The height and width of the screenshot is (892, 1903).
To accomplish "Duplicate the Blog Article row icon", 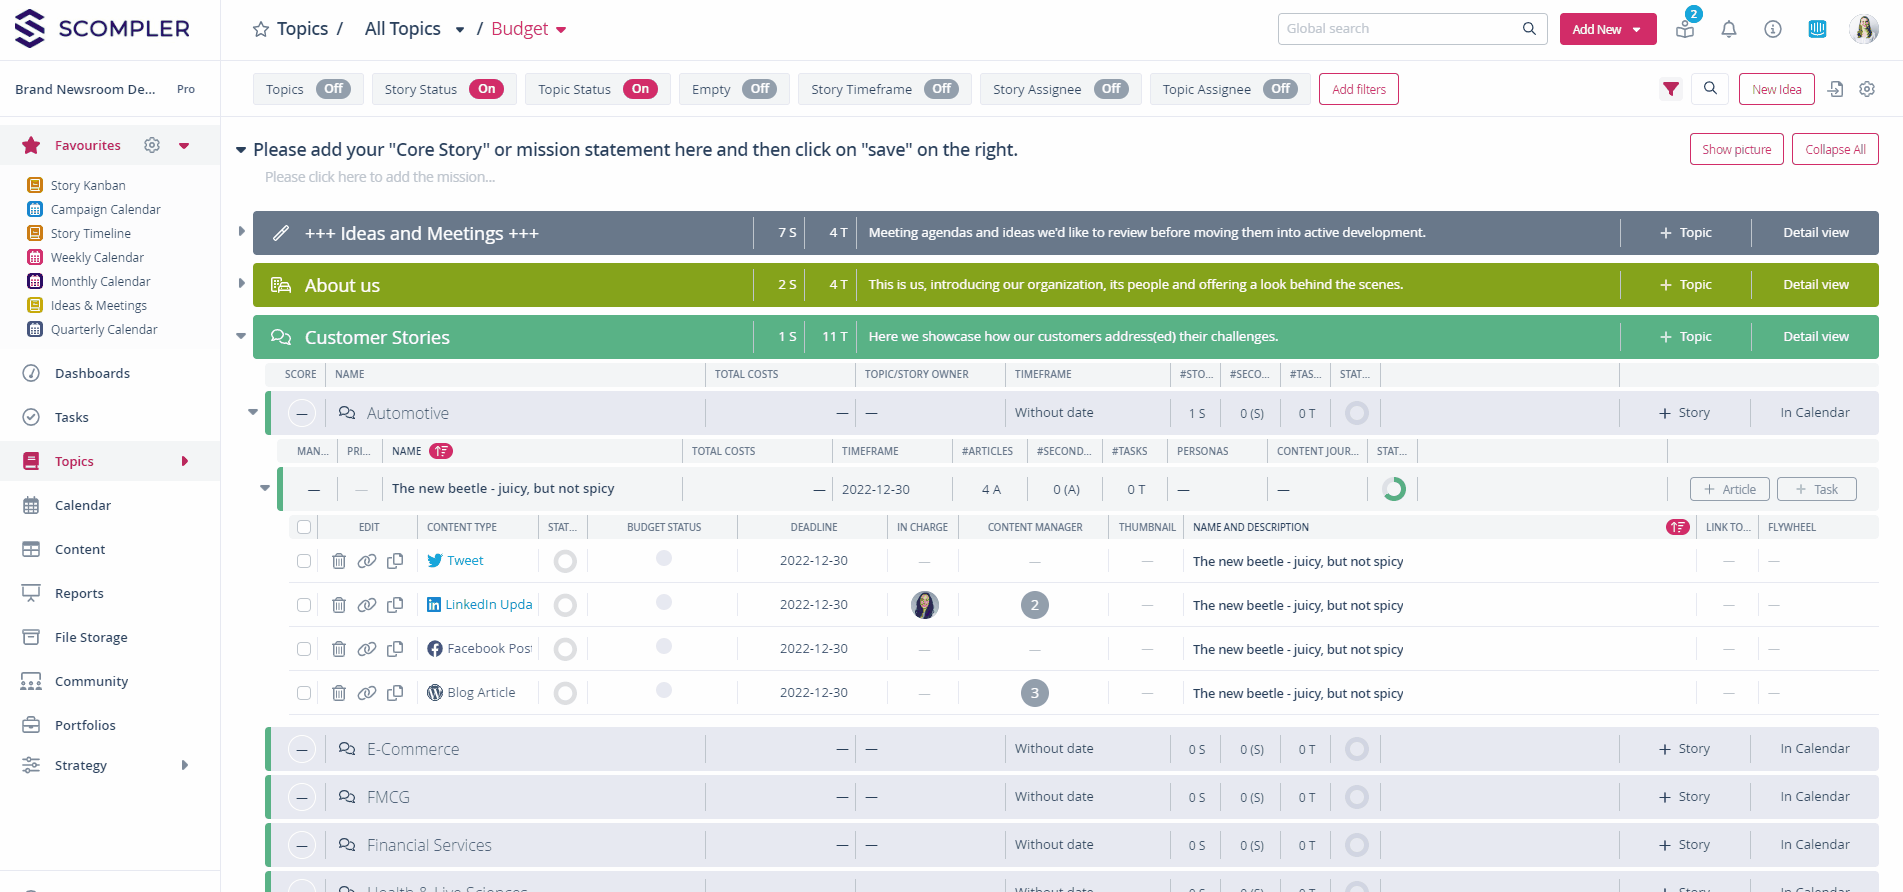I will pos(395,693).
